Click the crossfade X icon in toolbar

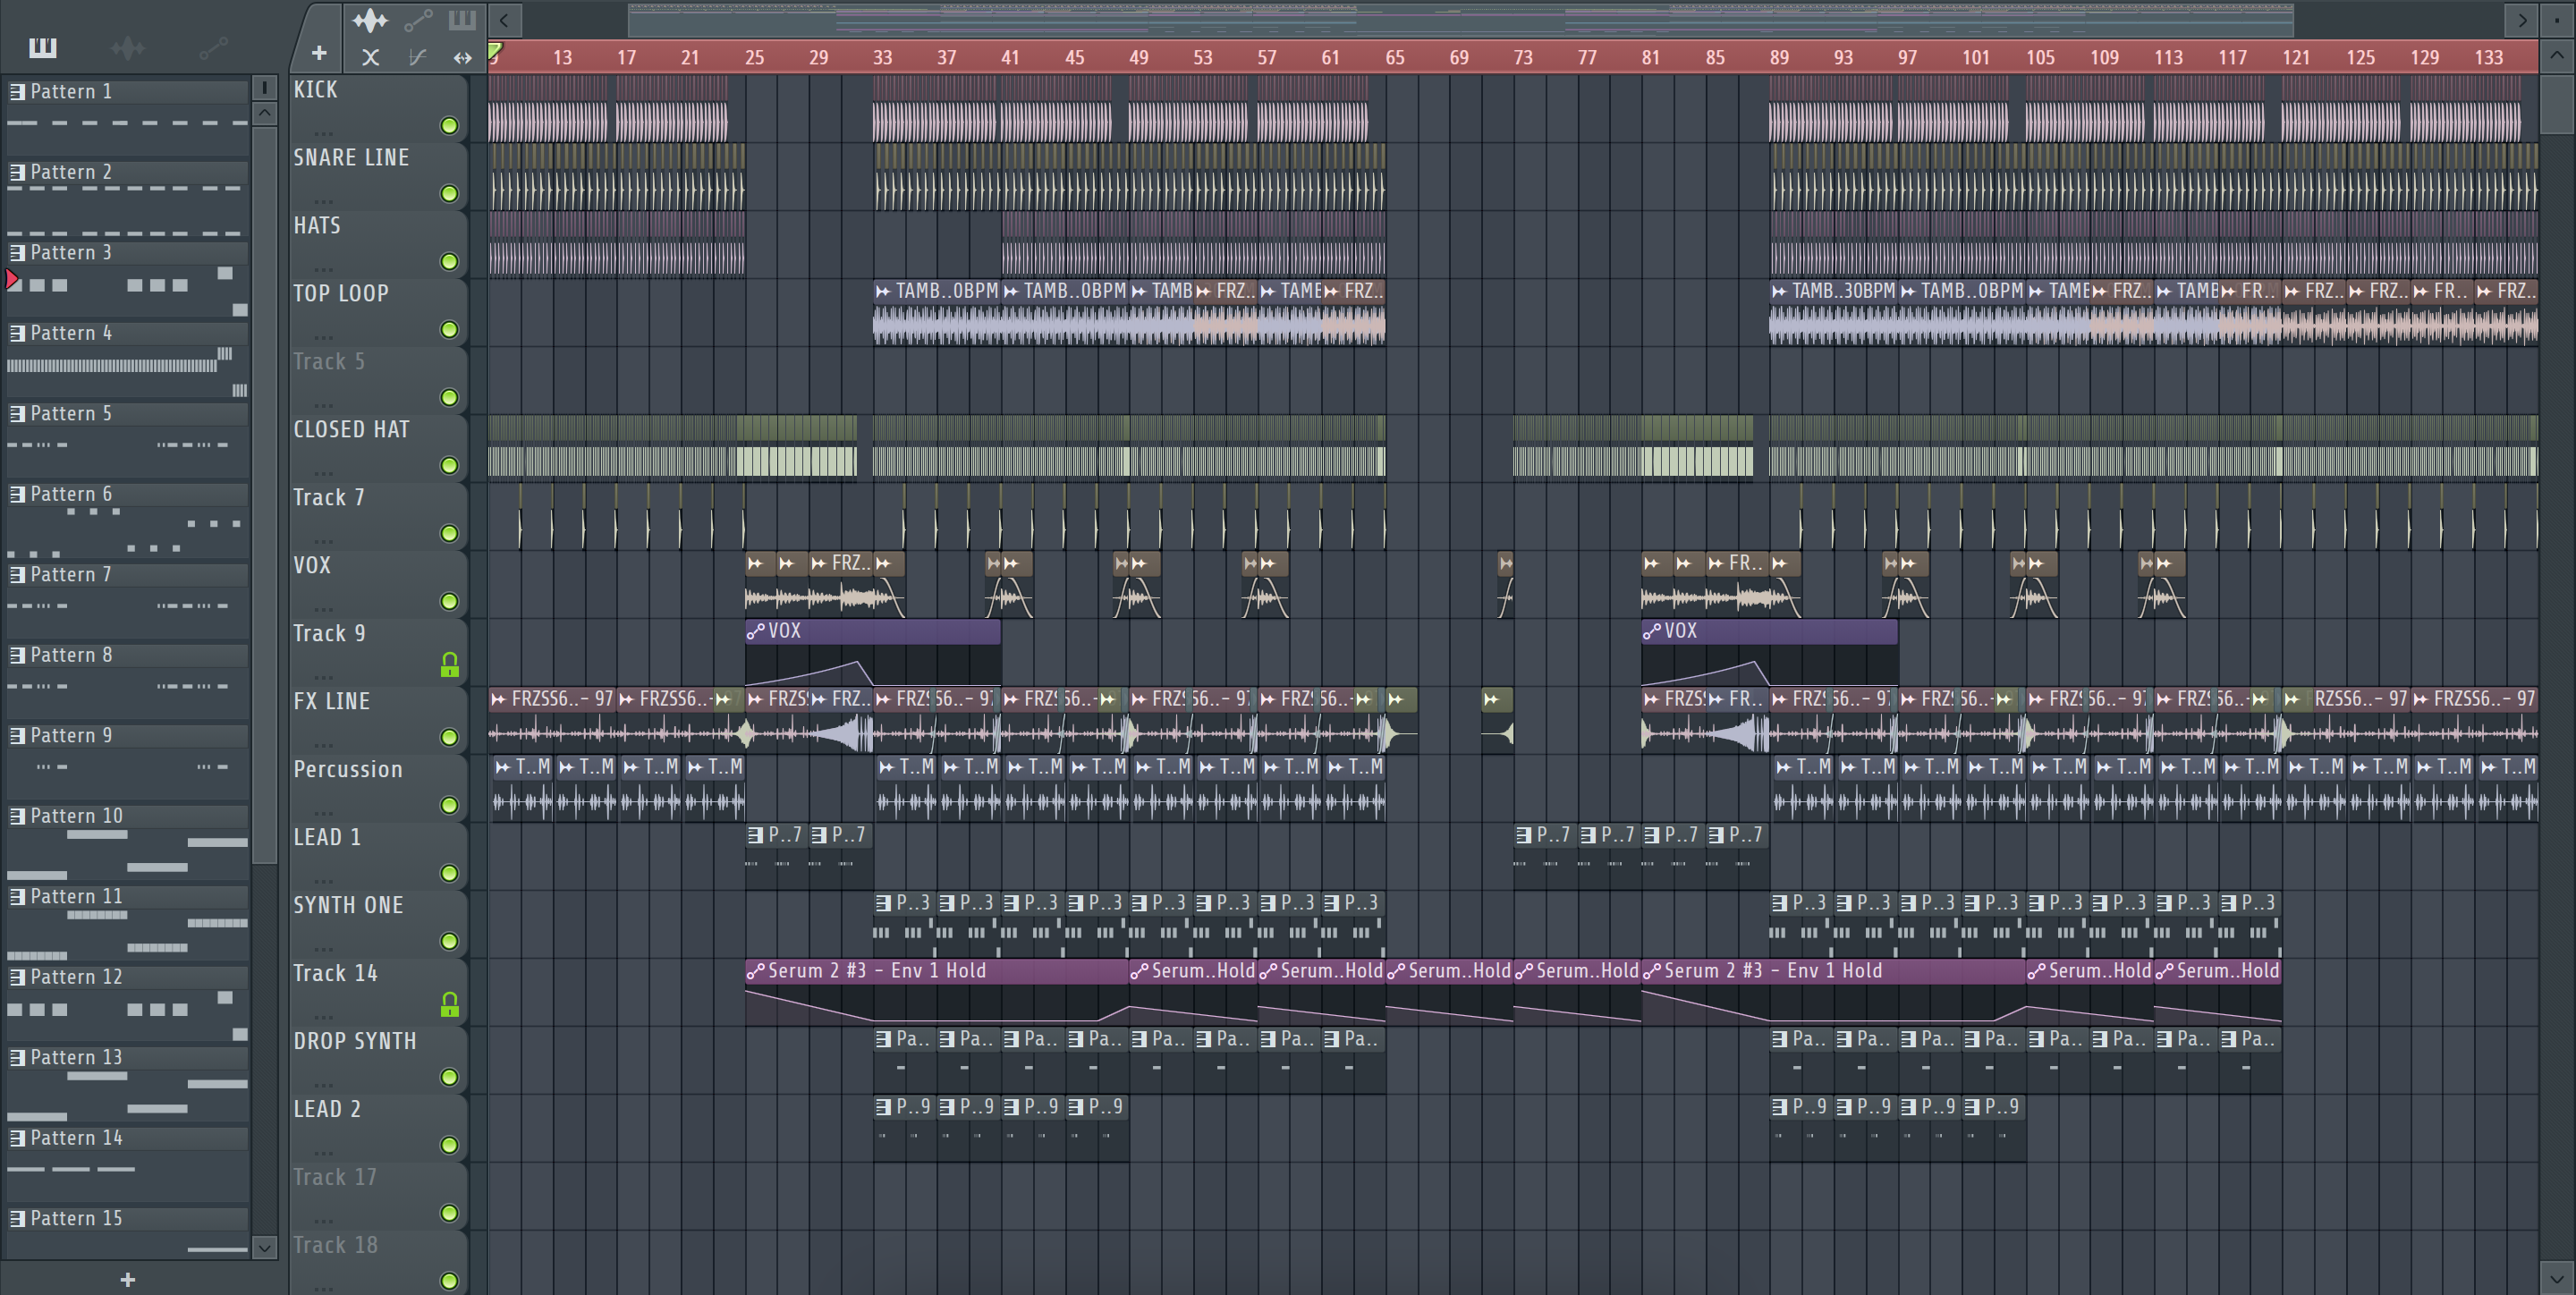tap(370, 57)
